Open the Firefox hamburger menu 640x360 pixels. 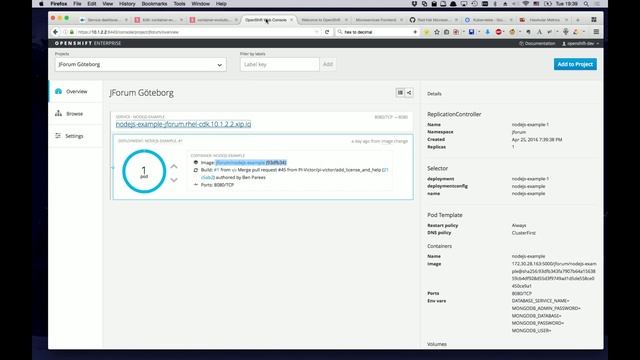coord(596,32)
